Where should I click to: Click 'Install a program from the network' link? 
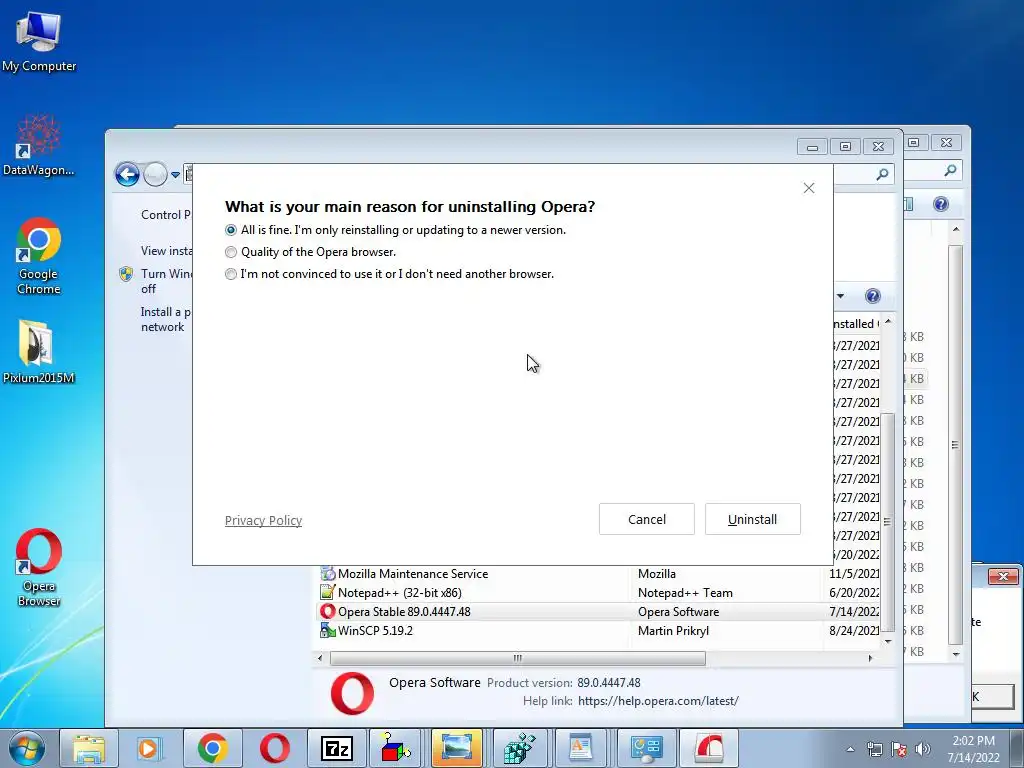coord(166,319)
